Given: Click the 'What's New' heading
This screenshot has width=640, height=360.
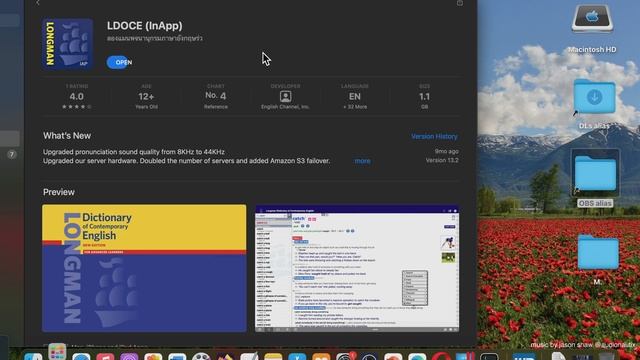Looking at the screenshot, I should (67, 136).
